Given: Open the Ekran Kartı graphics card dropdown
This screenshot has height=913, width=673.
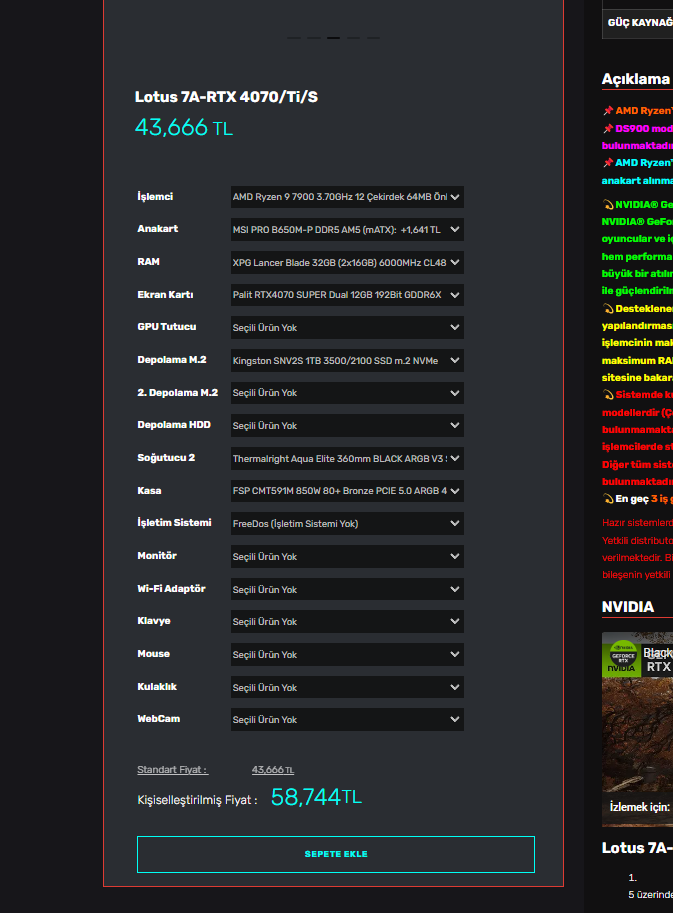Looking at the screenshot, I should coord(347,295).
